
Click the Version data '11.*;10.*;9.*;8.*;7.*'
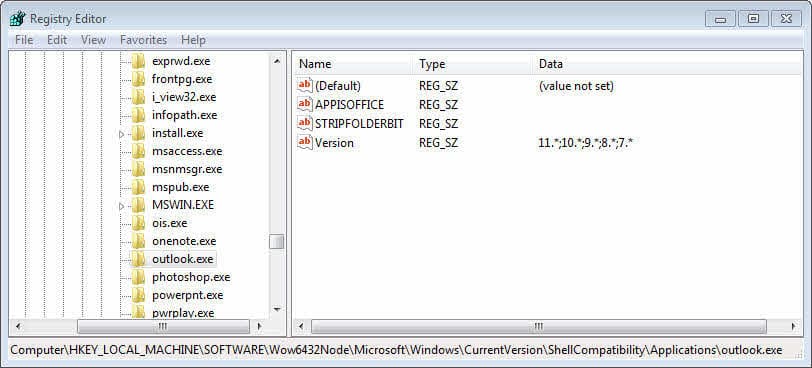click(x=586, y=143)
